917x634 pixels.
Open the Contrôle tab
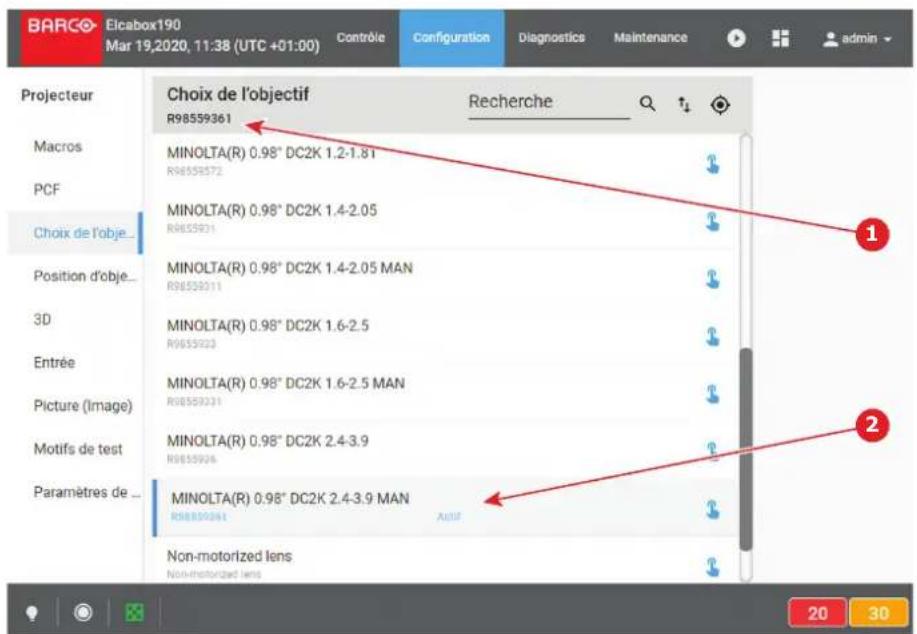pos(361,37)
